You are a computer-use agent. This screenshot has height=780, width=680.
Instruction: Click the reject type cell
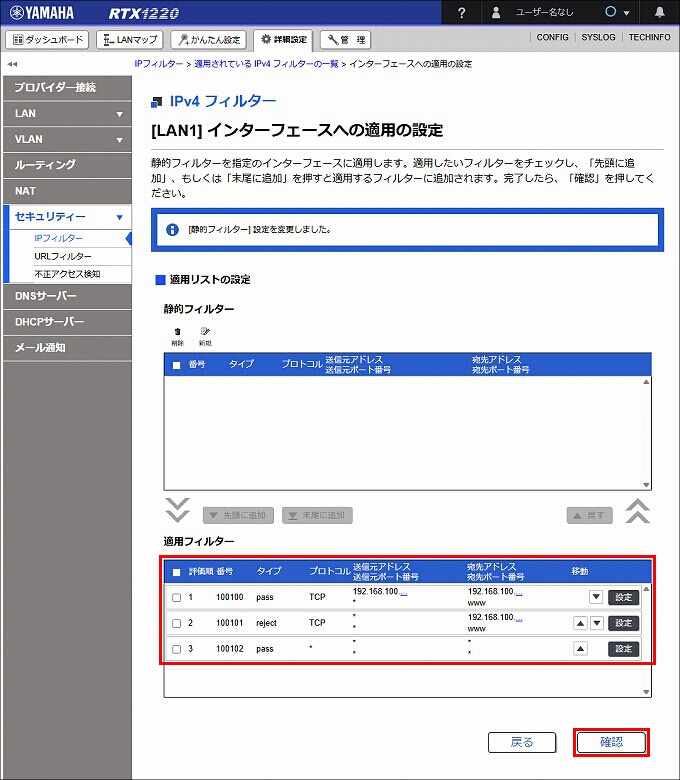266,623
